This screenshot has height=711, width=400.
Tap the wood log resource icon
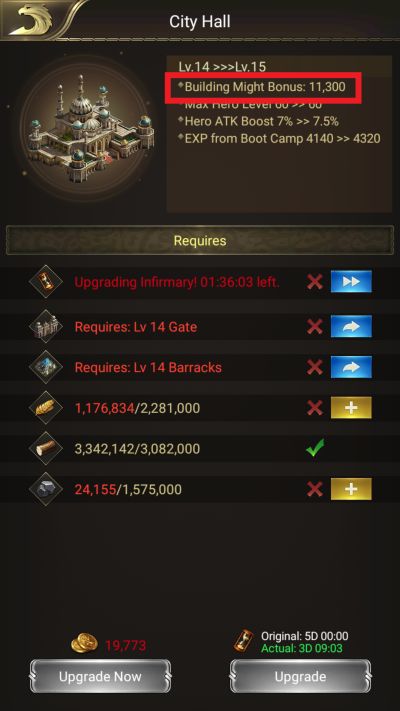click(45, 448)
